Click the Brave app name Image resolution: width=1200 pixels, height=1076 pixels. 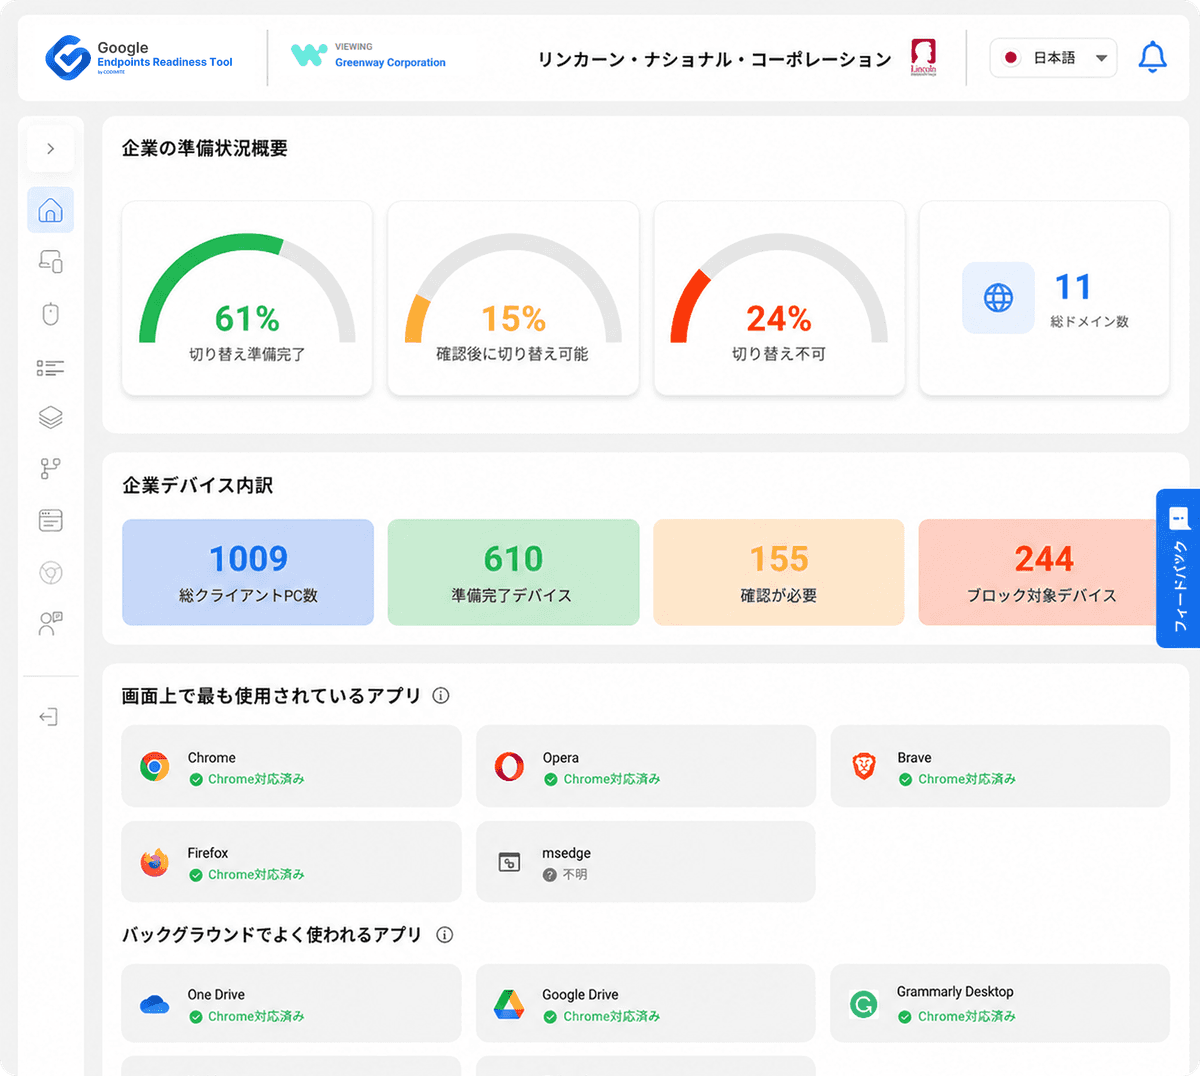[914, 758]
